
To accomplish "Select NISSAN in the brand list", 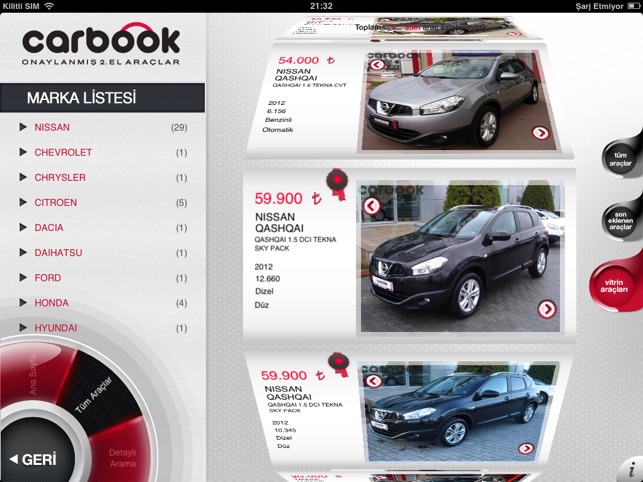I will point(52,128).
